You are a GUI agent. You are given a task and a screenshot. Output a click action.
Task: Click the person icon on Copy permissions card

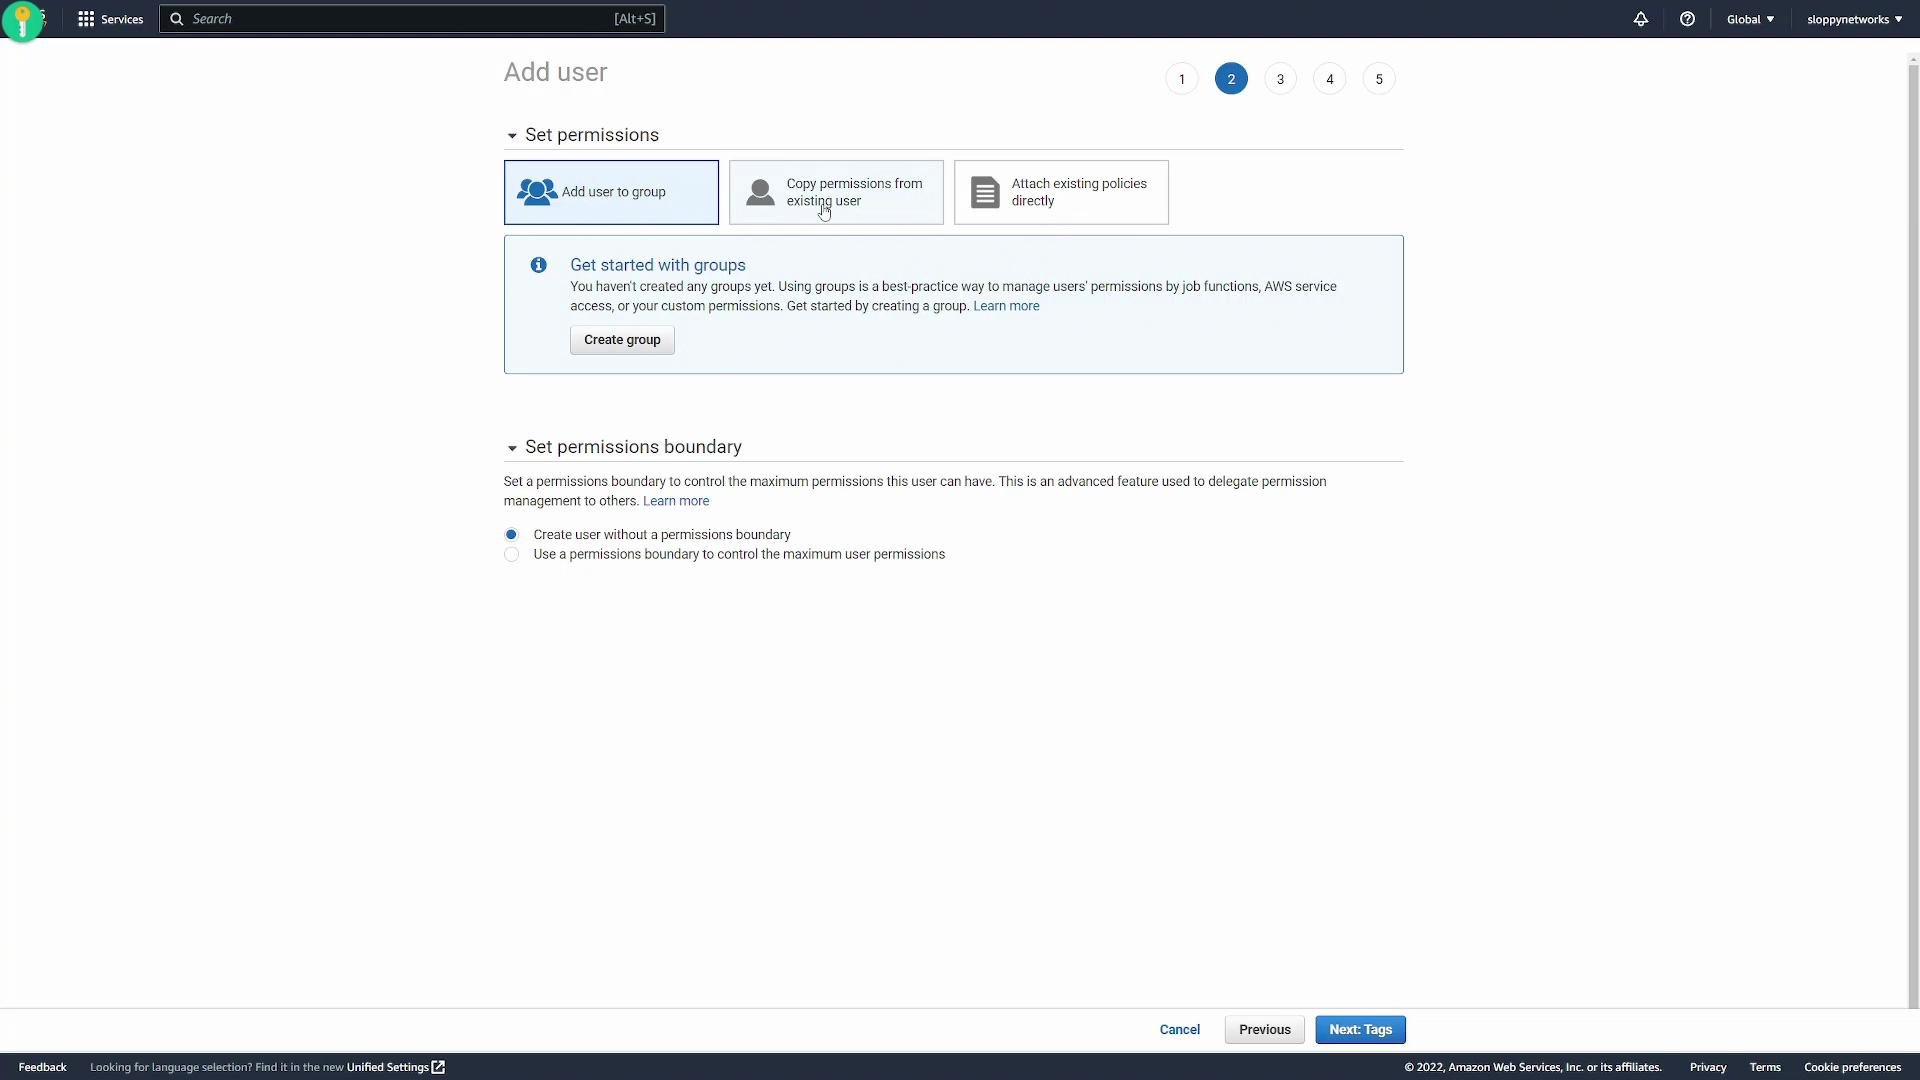(x=760, y=192)
